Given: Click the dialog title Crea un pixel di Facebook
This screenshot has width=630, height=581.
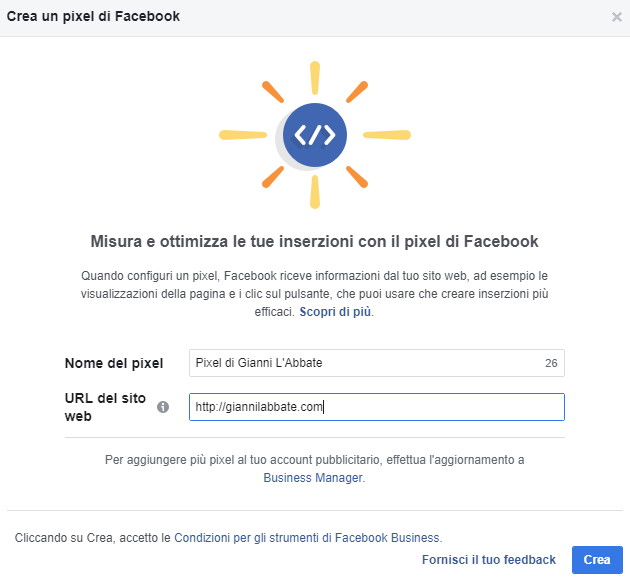Looking at the screenshot, I should (x=95, y=17).
